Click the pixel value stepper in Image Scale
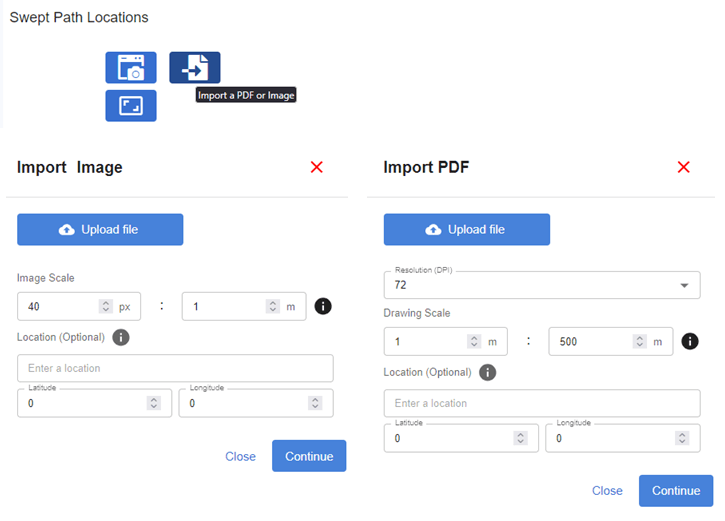Screen dimensions: 725x521 105,306
